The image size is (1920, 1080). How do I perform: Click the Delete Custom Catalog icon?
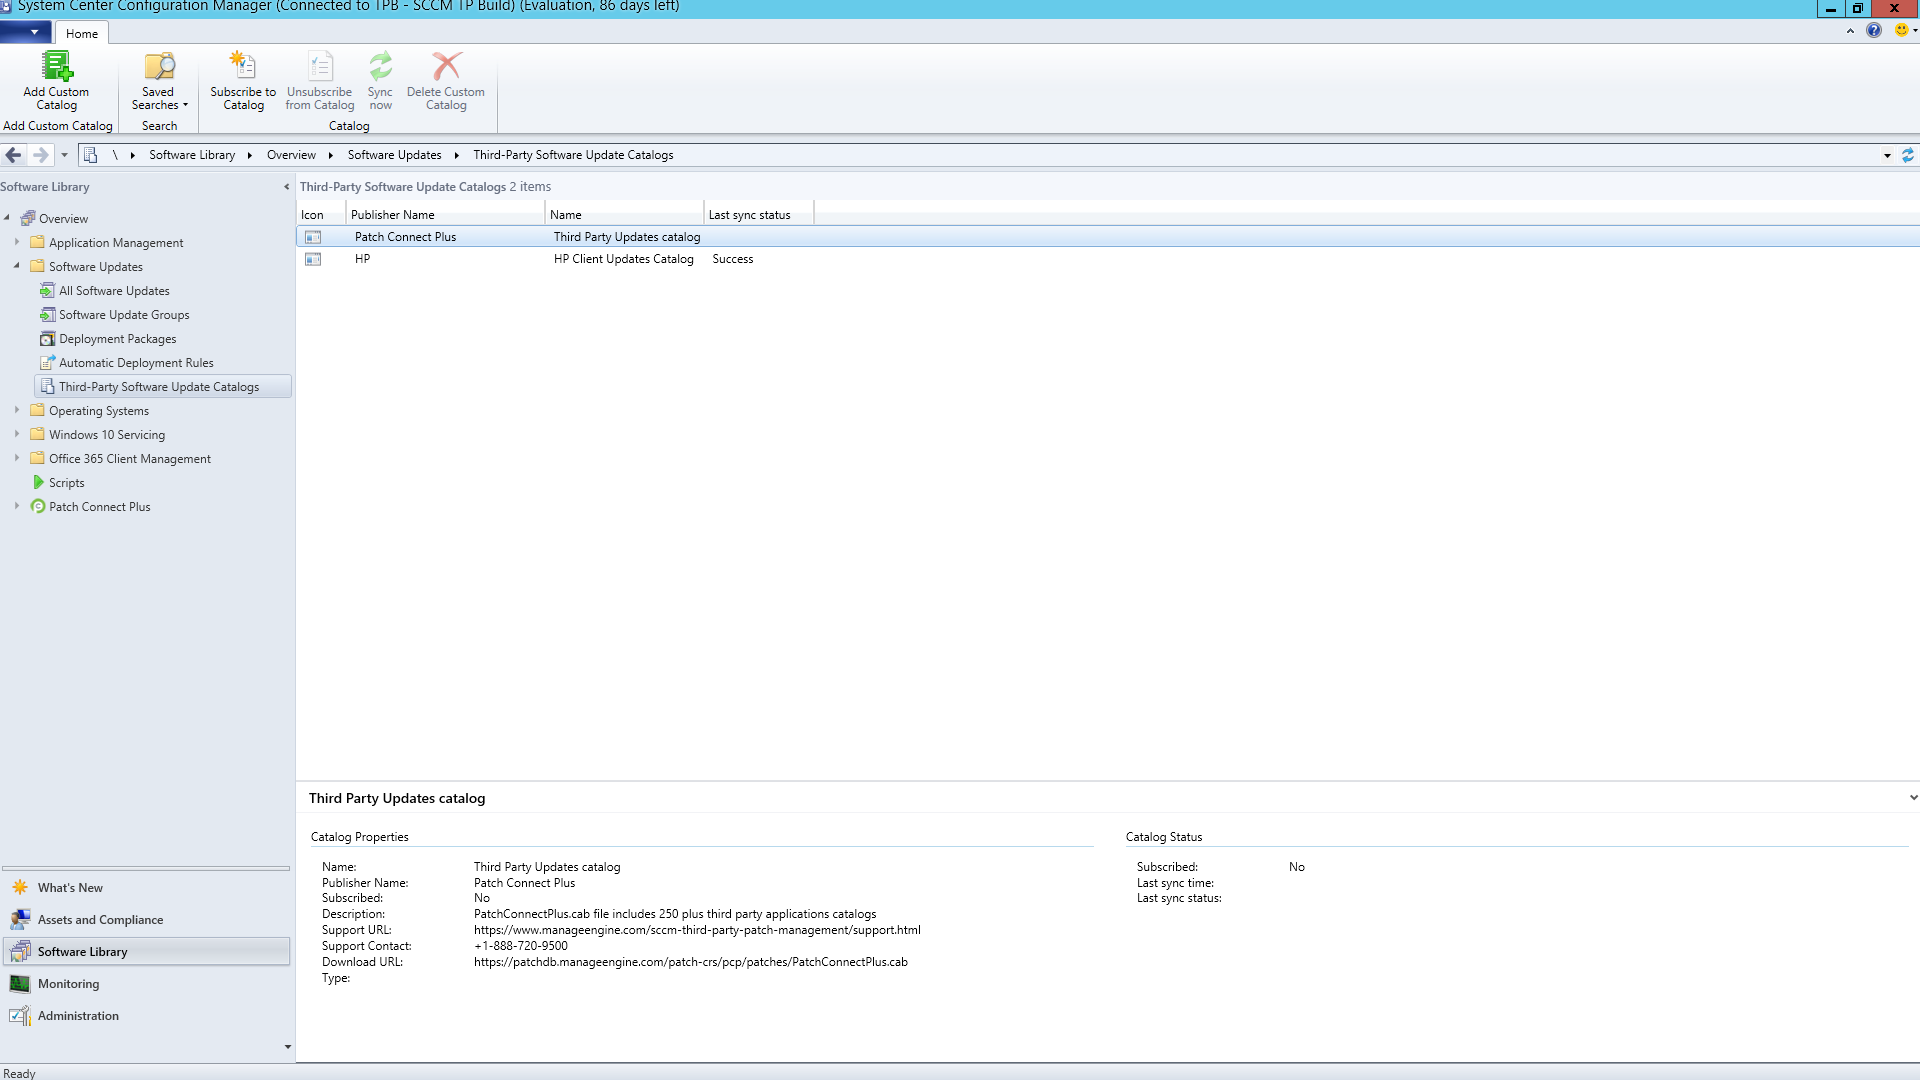(x=446, y=67)
